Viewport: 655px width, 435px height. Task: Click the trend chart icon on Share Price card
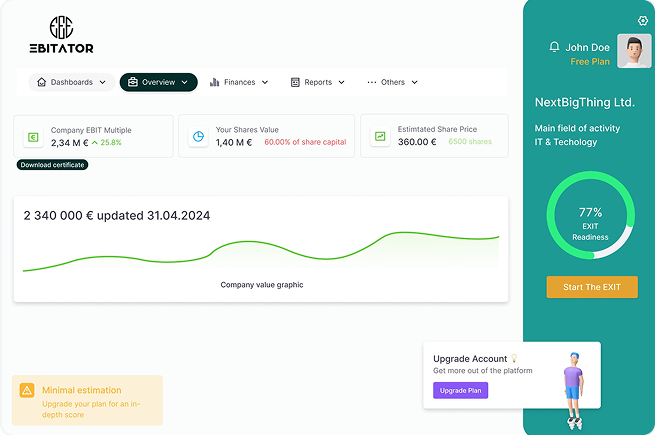380,136
